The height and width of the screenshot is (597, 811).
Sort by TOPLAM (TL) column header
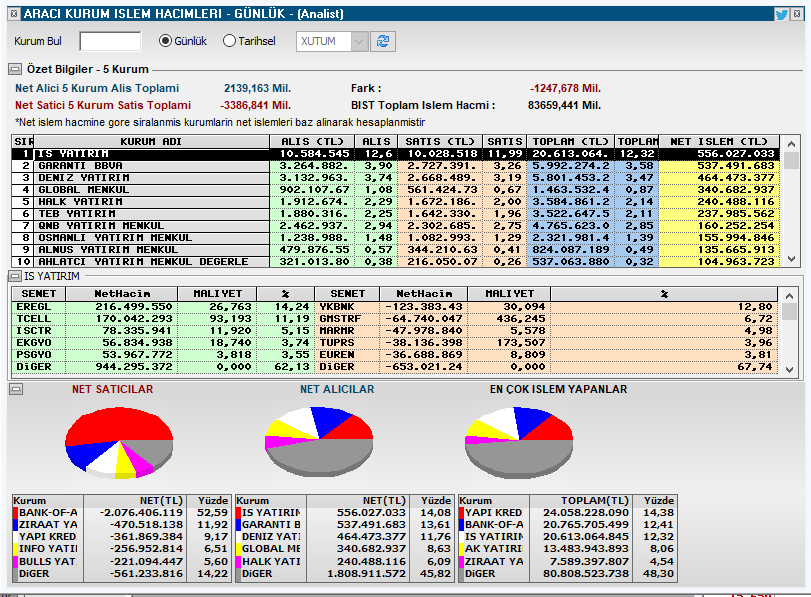tap(570, 142)
